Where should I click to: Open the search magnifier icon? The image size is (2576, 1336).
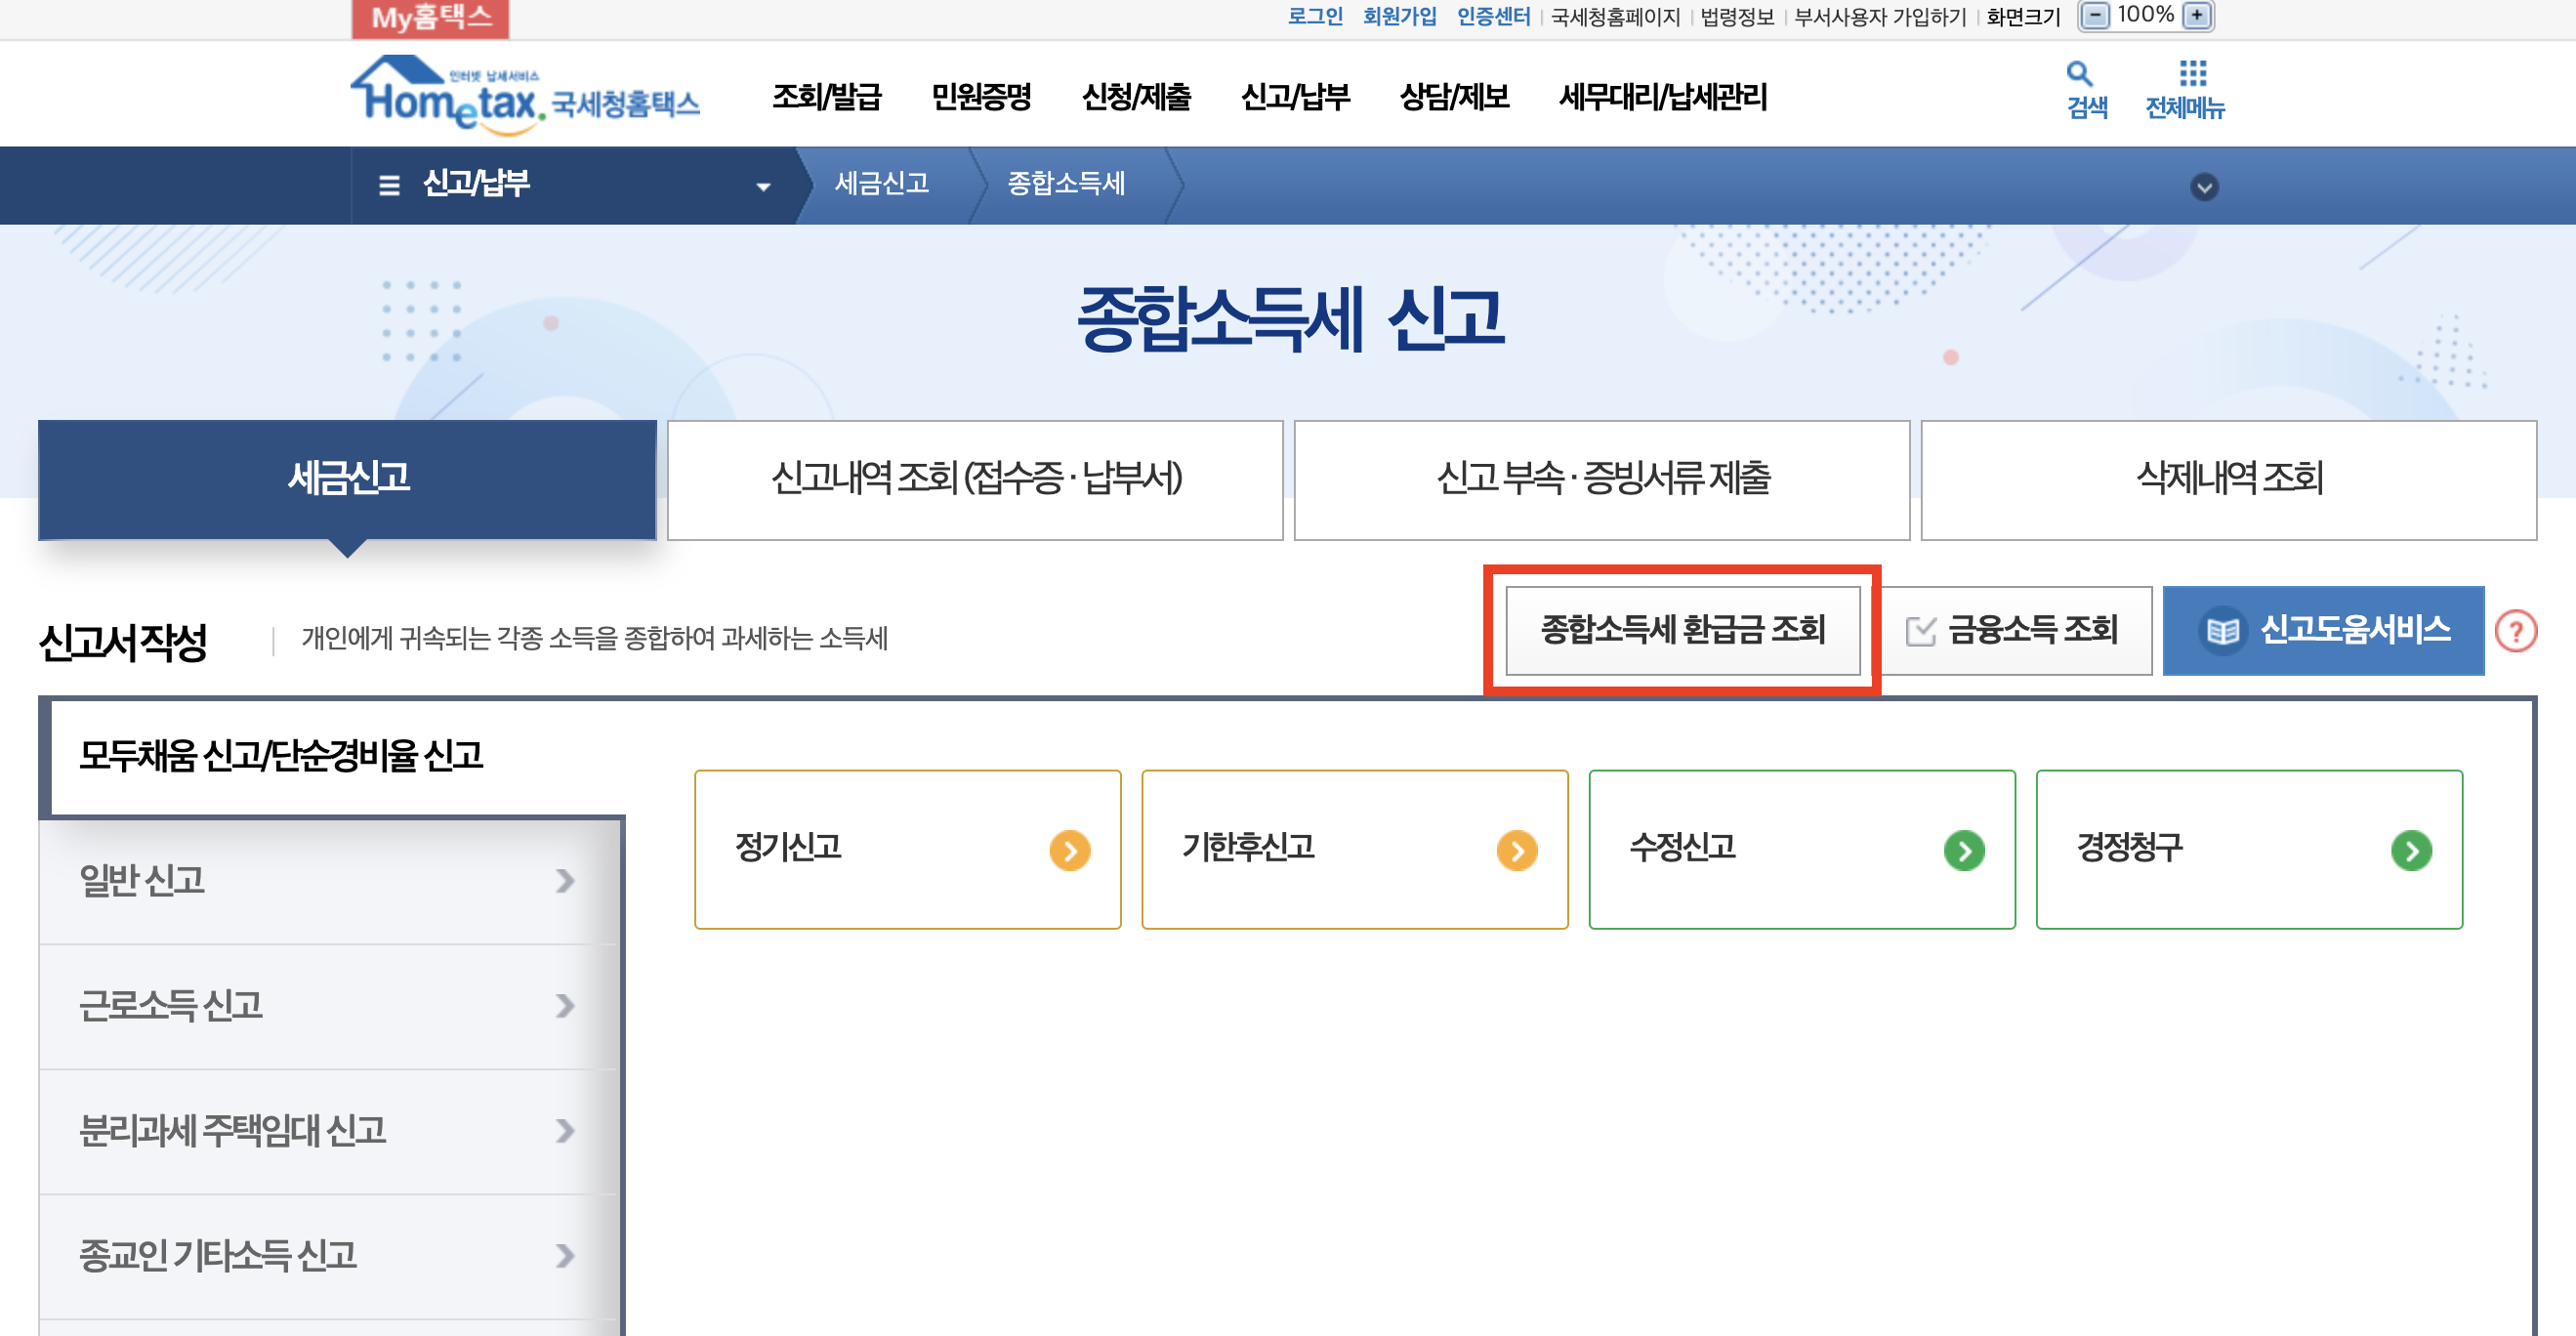[x=2080, y=73]
